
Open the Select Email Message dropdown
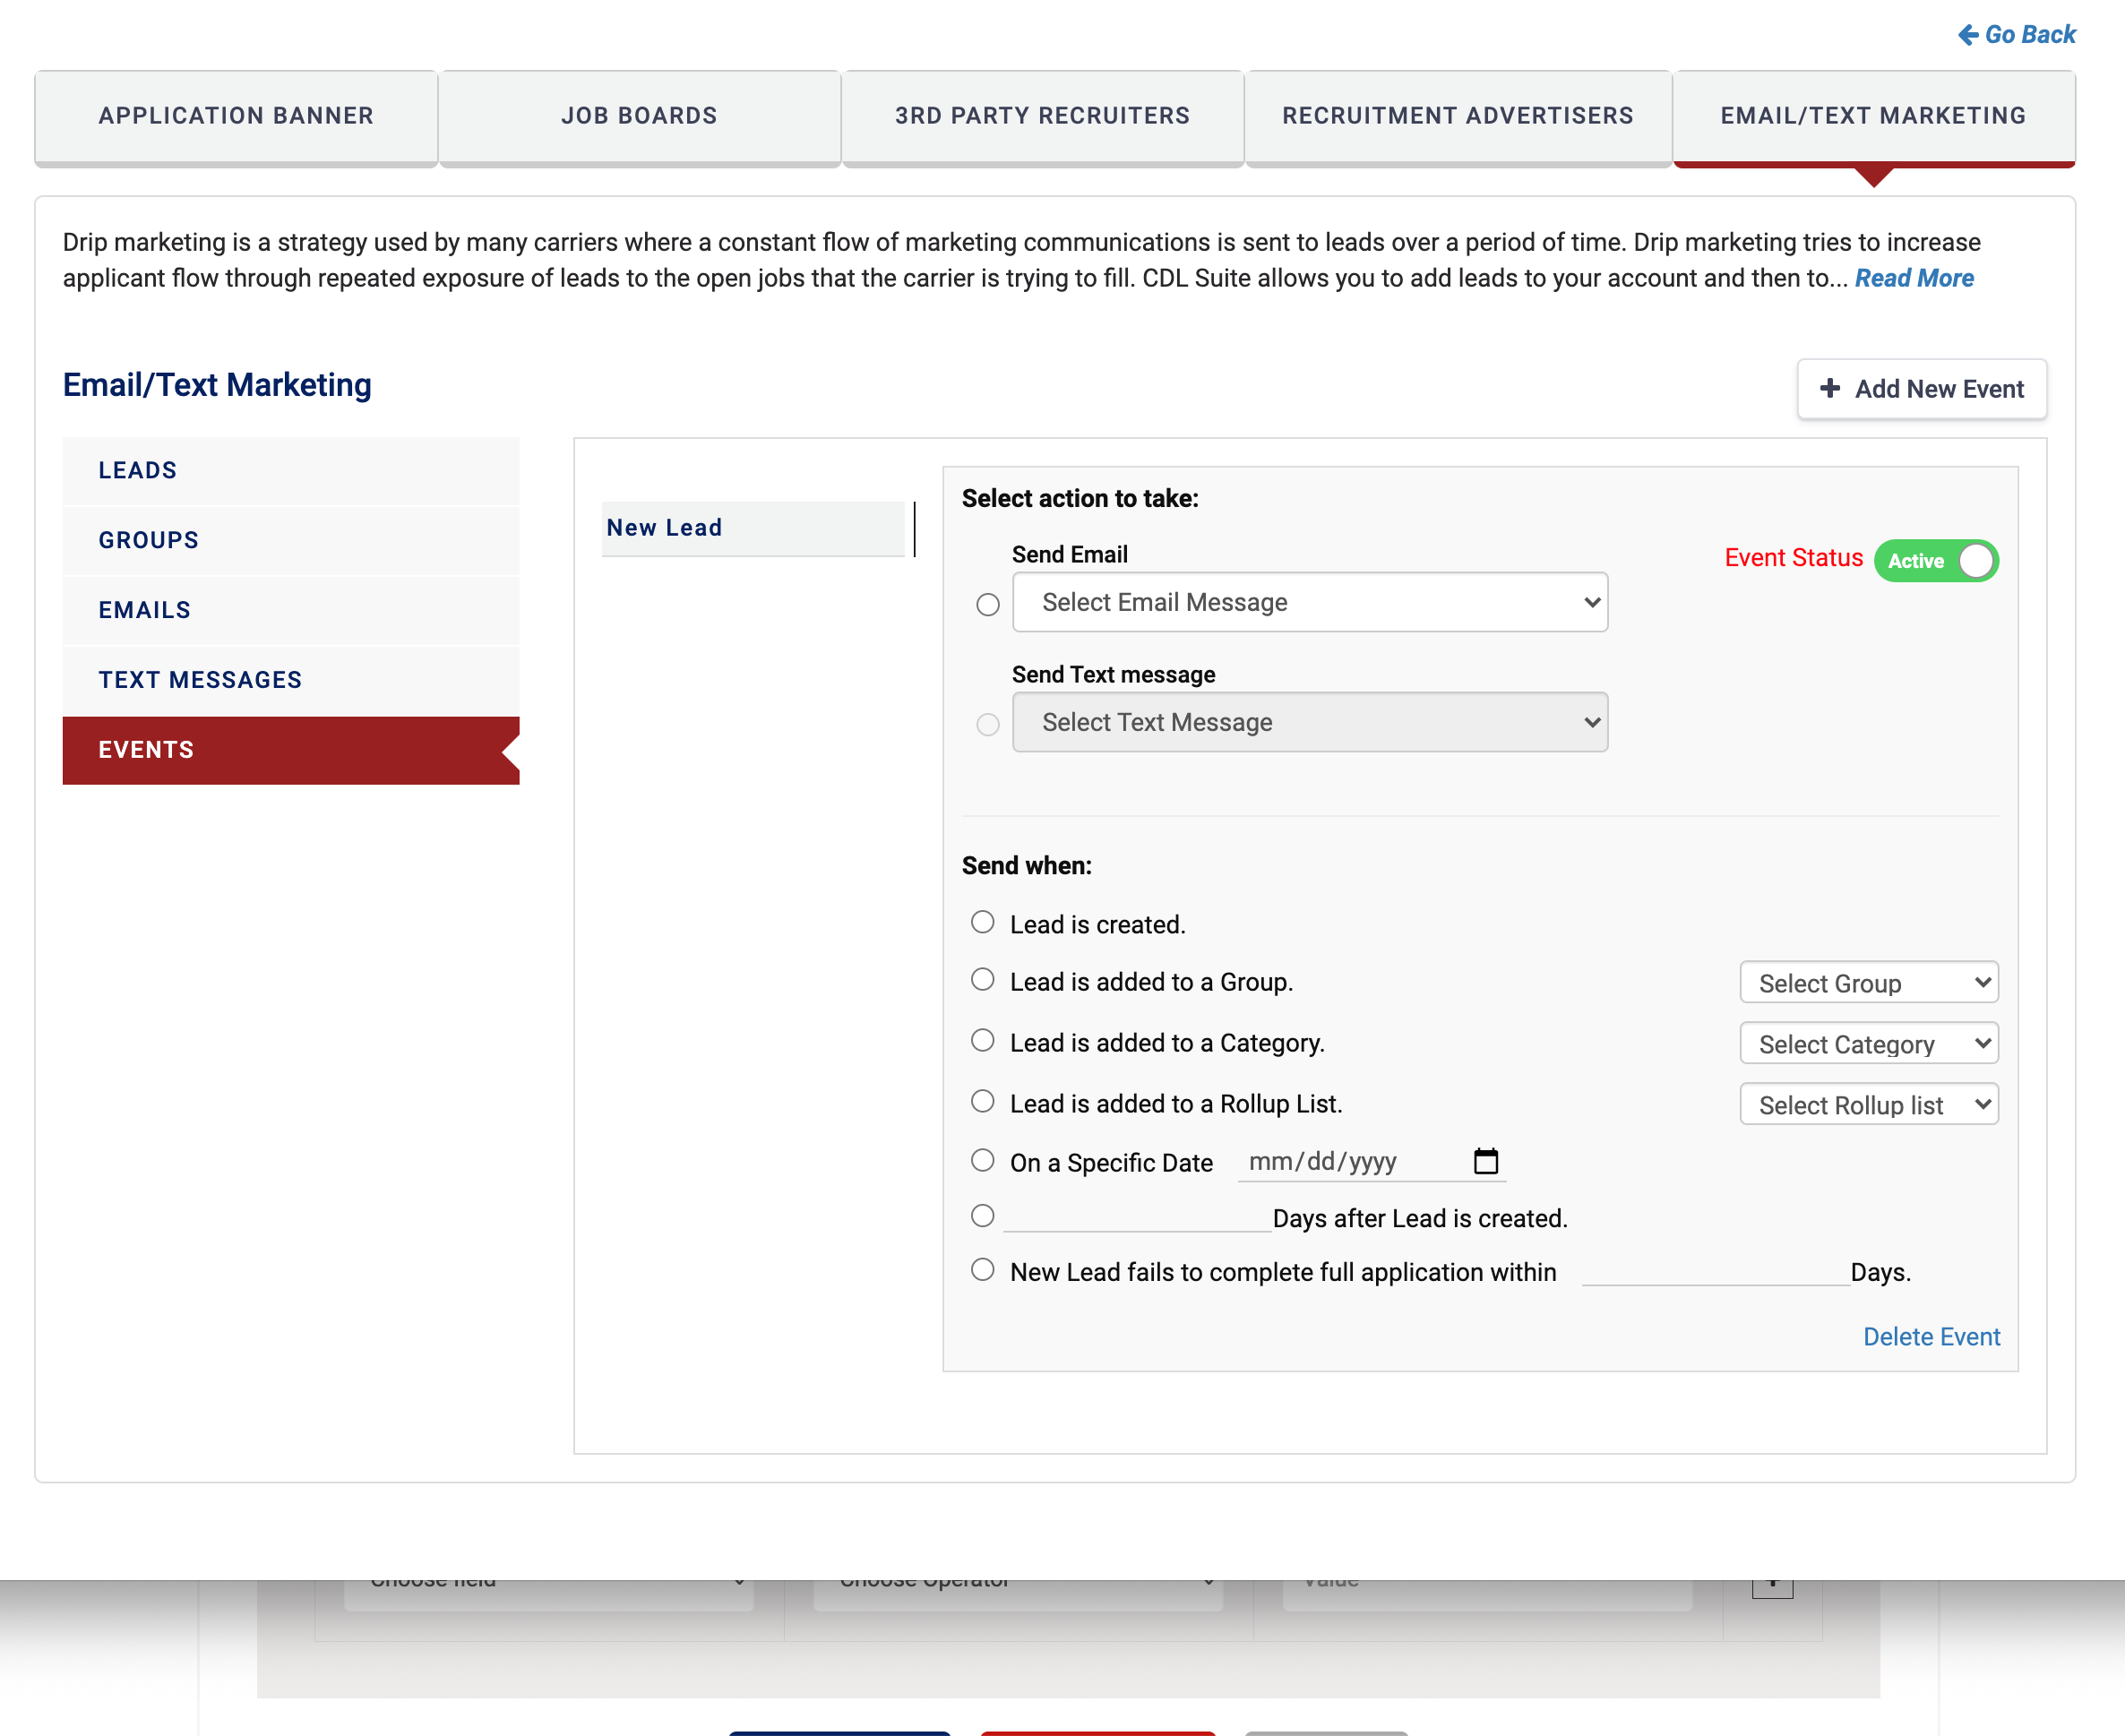coord(1309,602)
